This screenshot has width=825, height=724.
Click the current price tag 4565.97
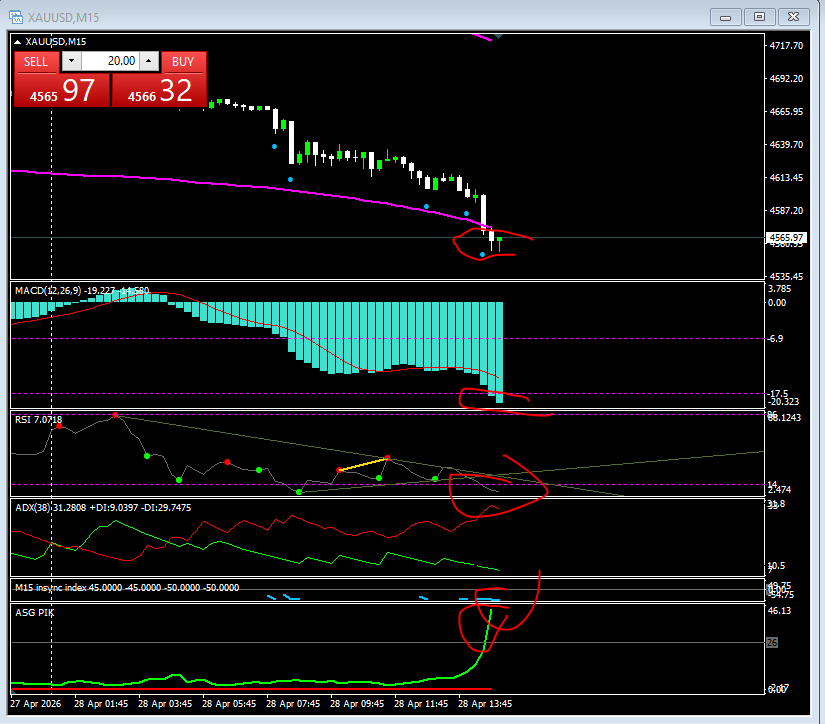coord(789,236)
